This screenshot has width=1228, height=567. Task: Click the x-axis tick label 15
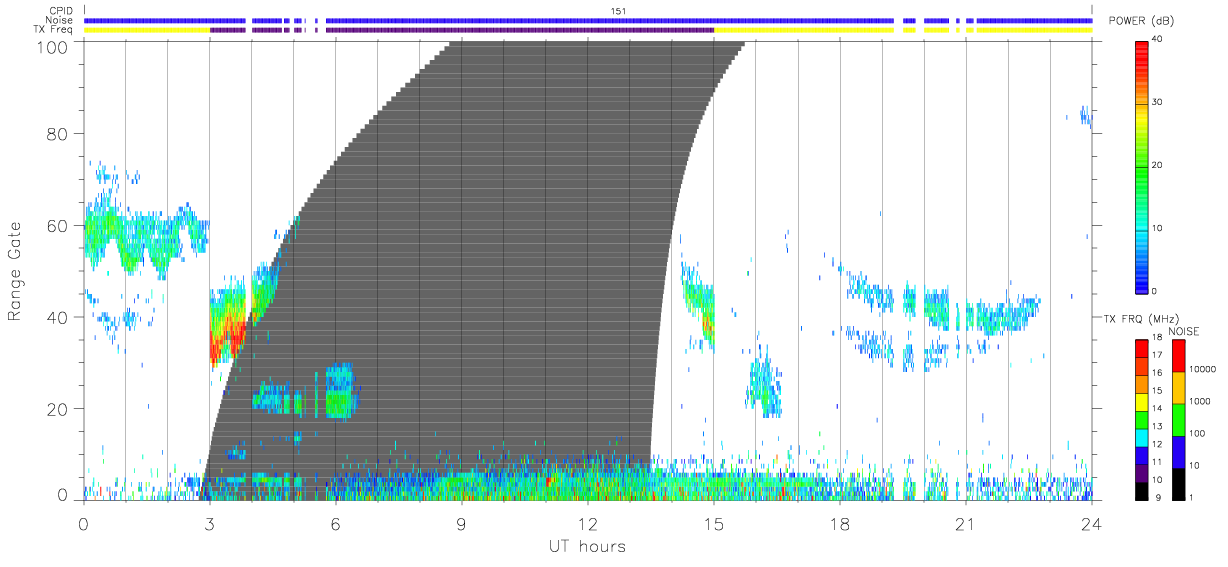[714, 523]
